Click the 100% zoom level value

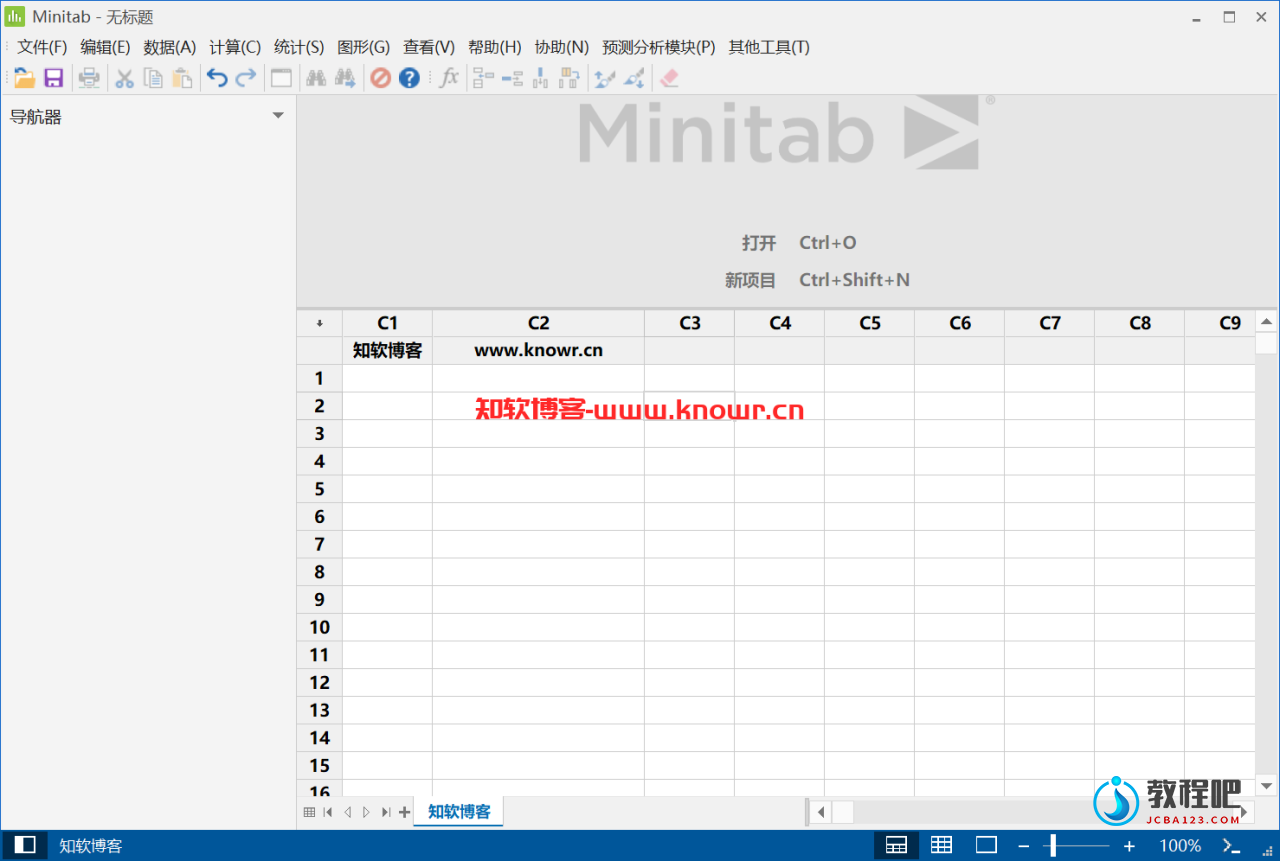(x=1180, y=846)
